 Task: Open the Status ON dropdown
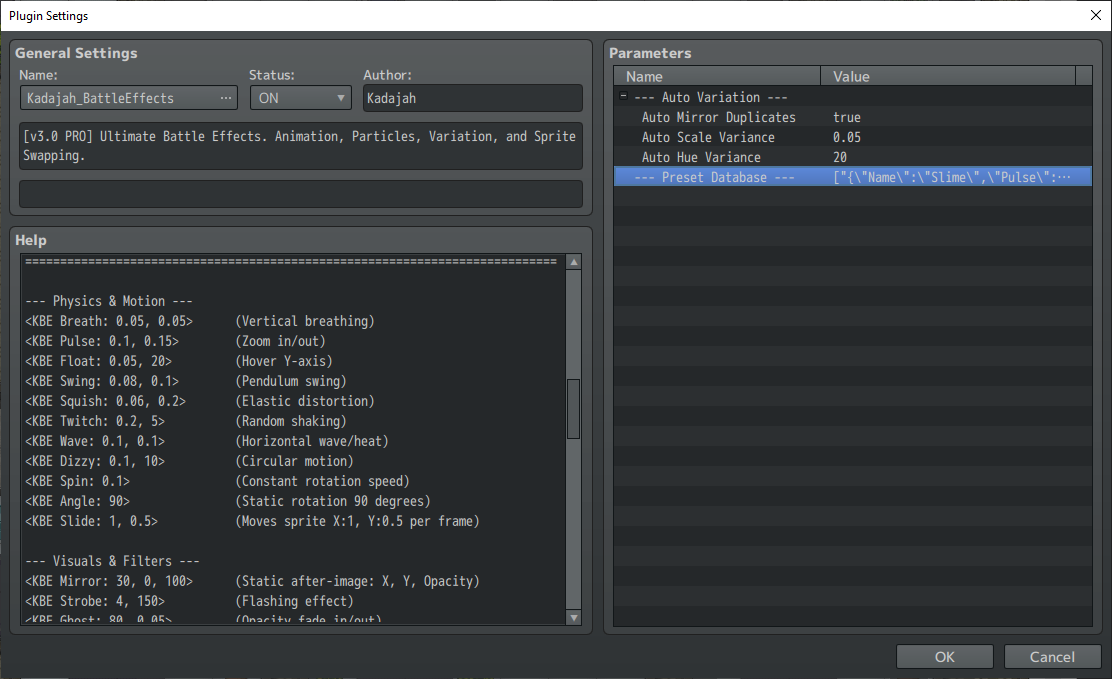click(301, 98)
